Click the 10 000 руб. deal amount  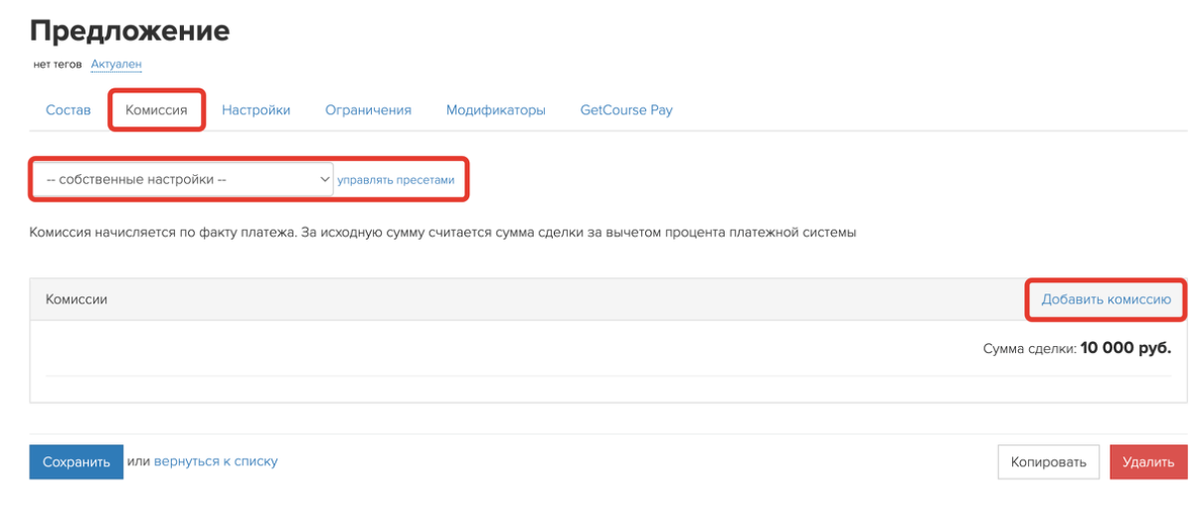point(1126,348)
